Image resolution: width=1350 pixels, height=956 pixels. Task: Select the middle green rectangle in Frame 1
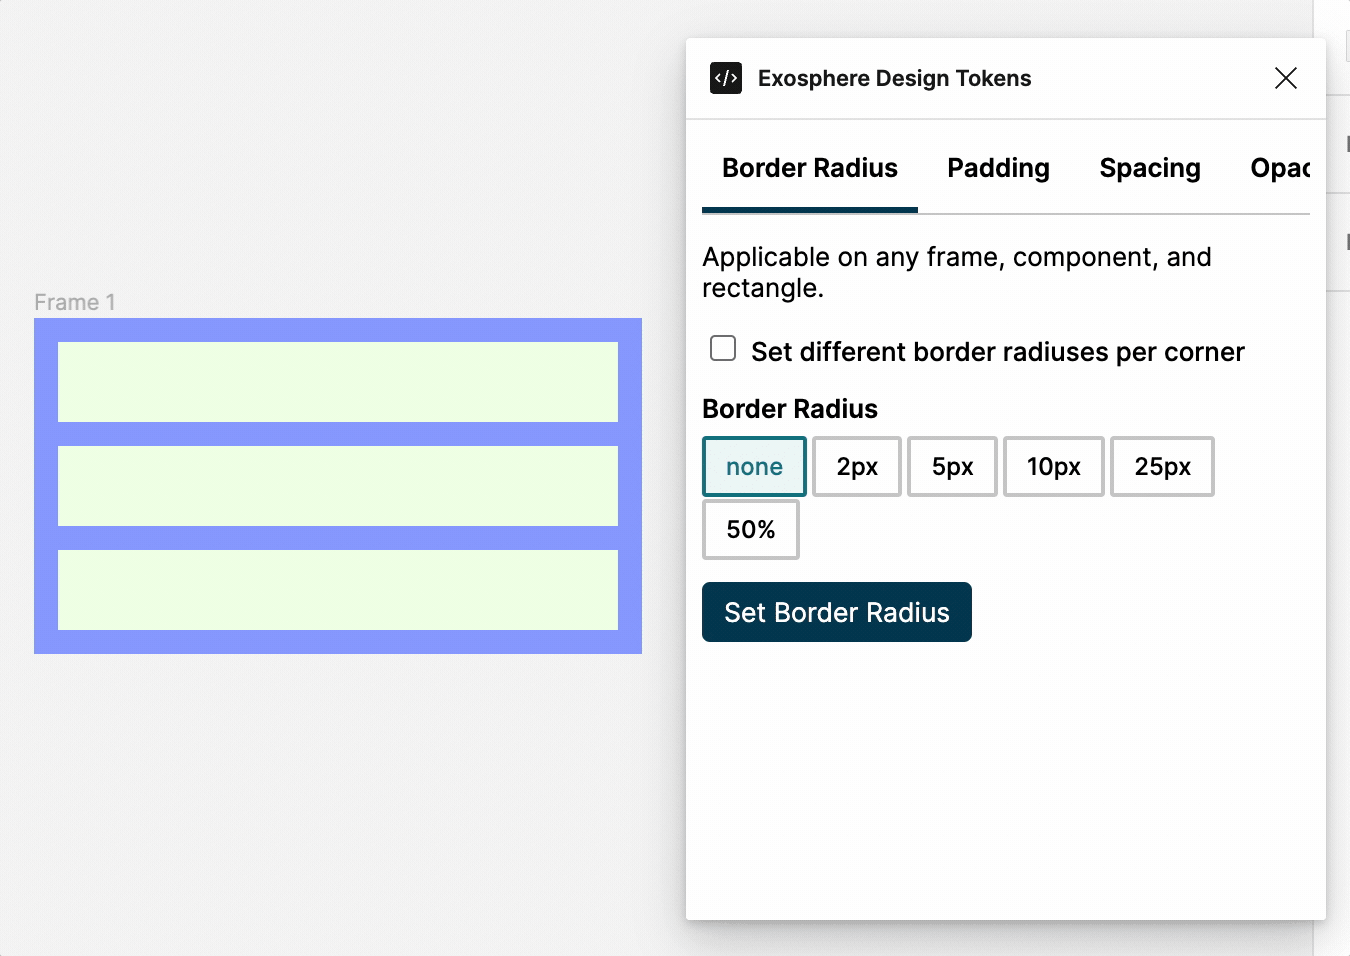tap(338, 486)
